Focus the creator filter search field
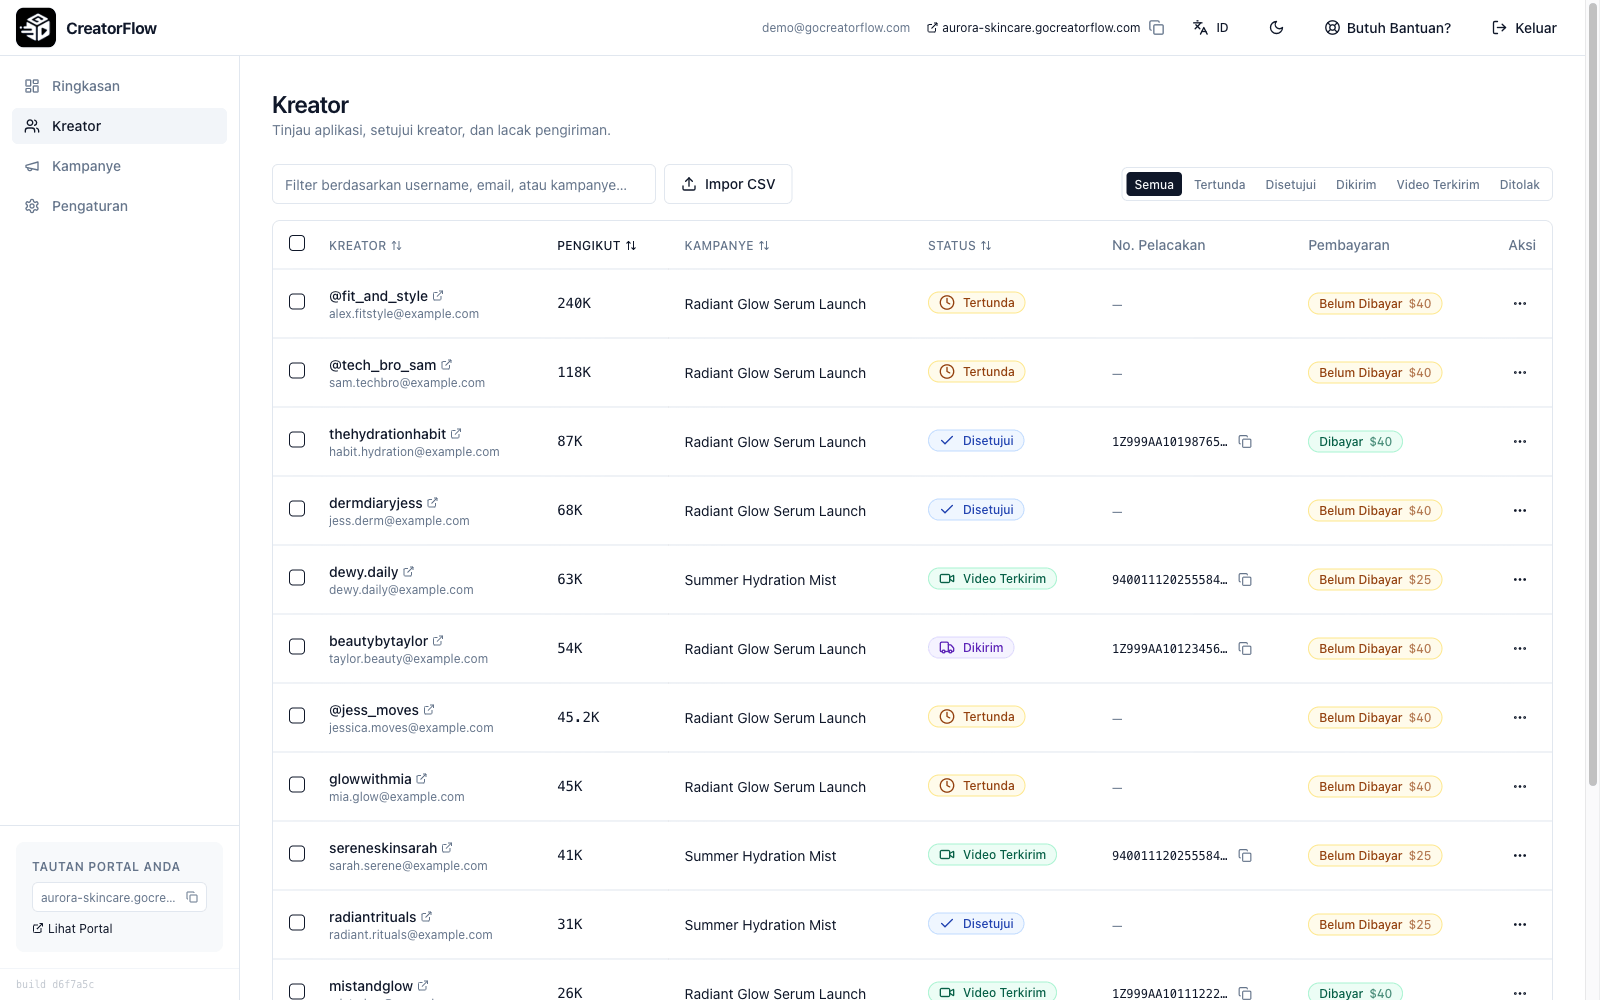Viewport: 1600px width, 1000px height. tap(464, 184)
